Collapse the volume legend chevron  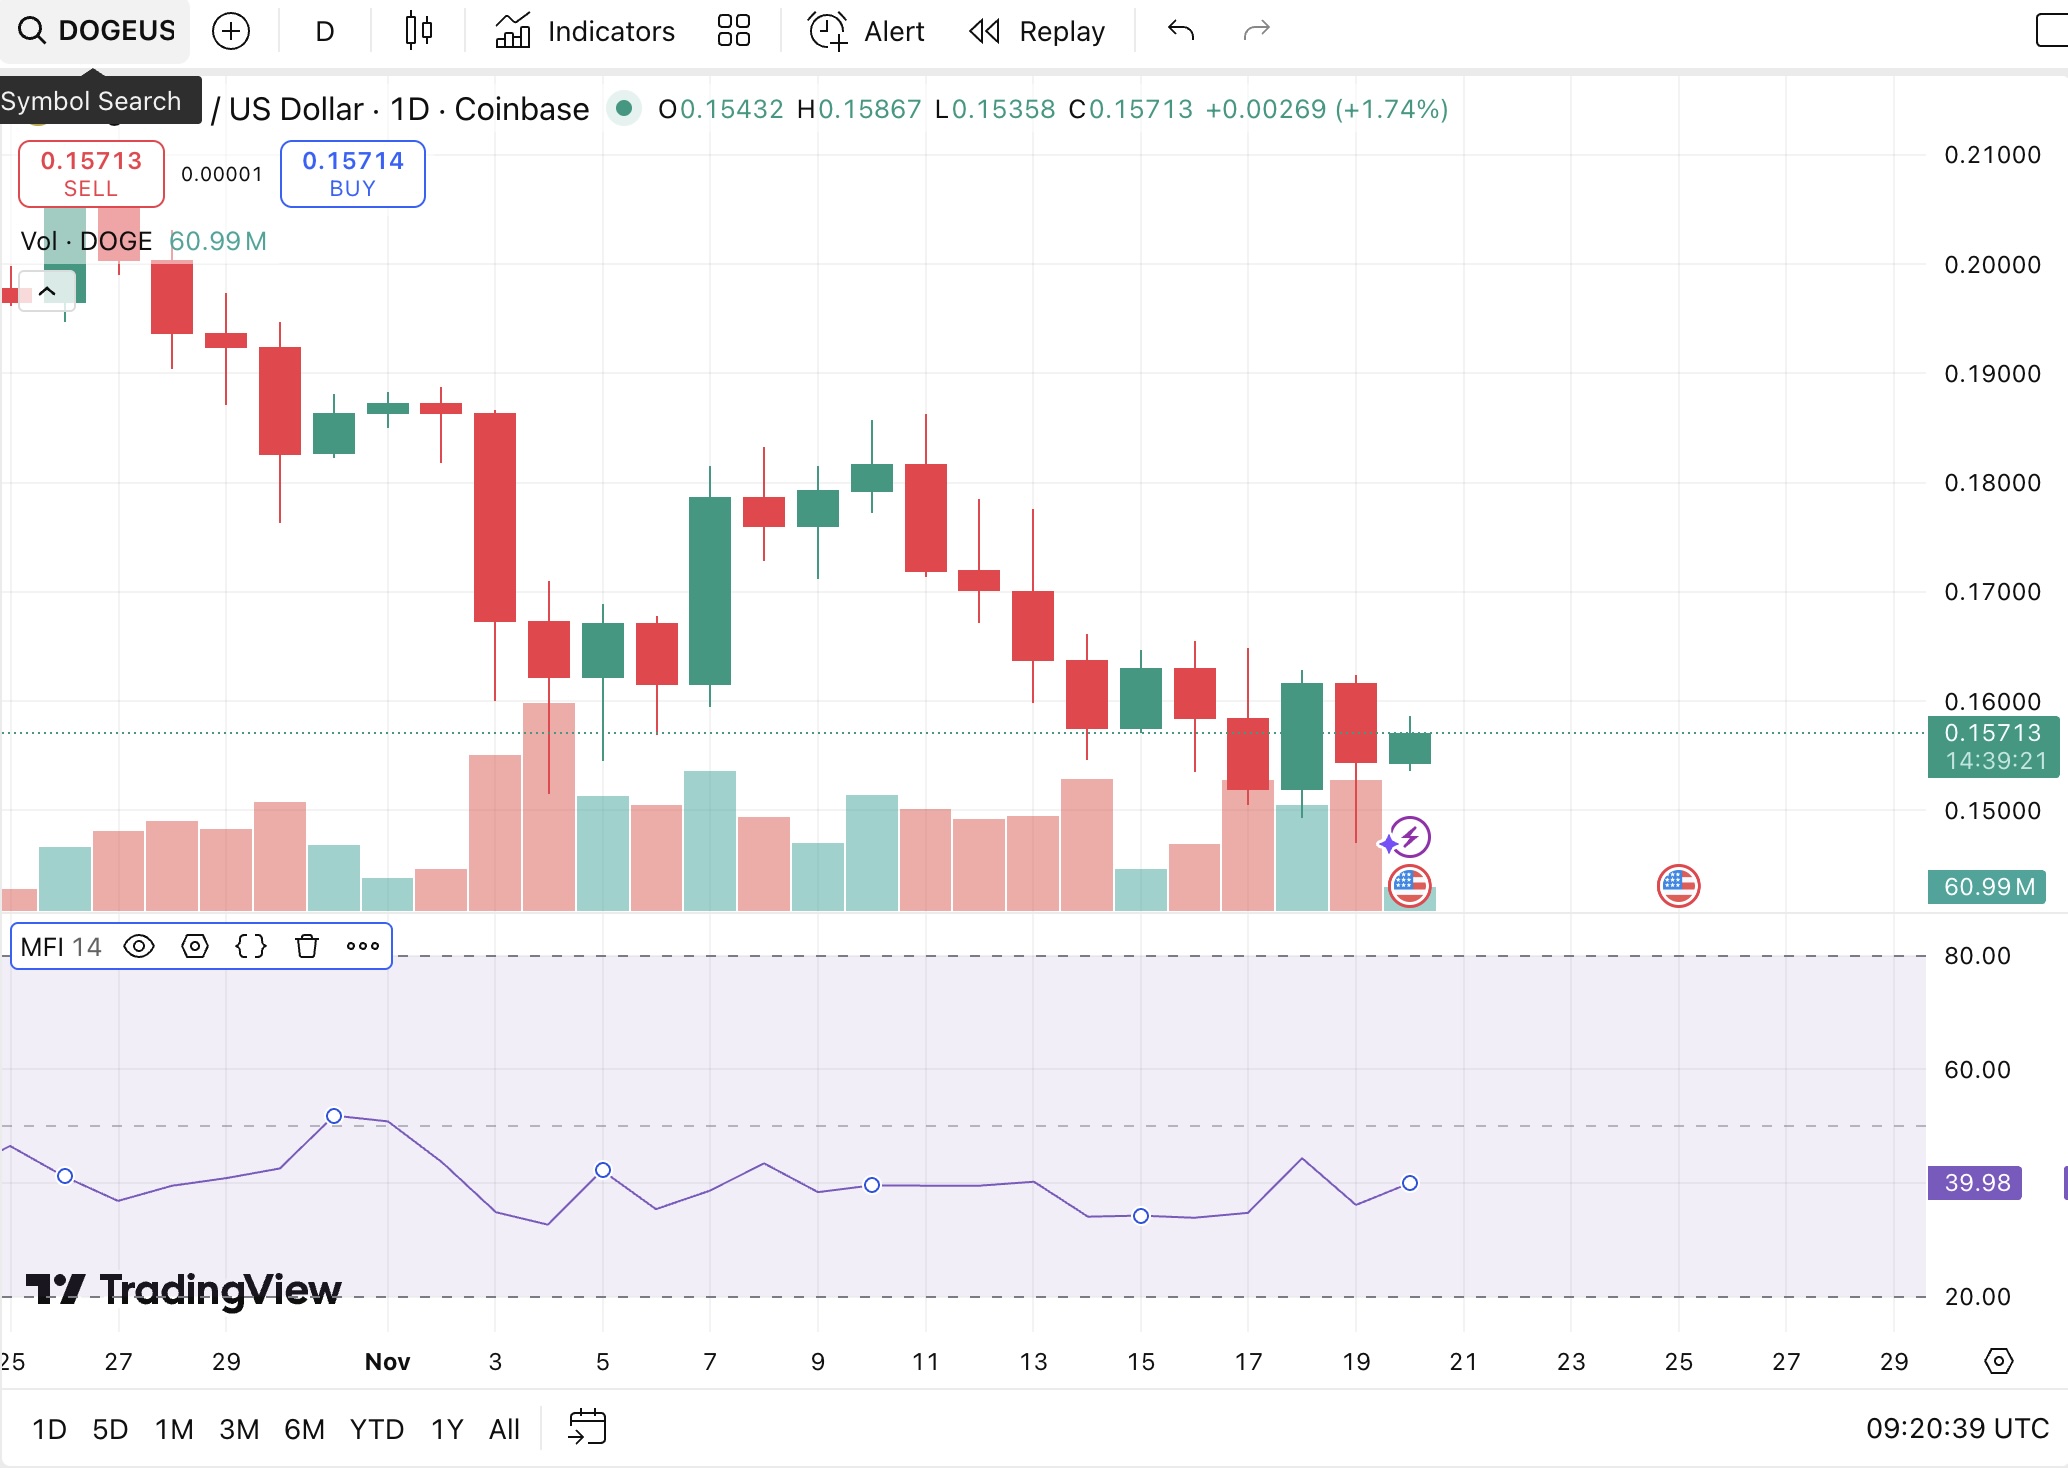tap(46, 291)
